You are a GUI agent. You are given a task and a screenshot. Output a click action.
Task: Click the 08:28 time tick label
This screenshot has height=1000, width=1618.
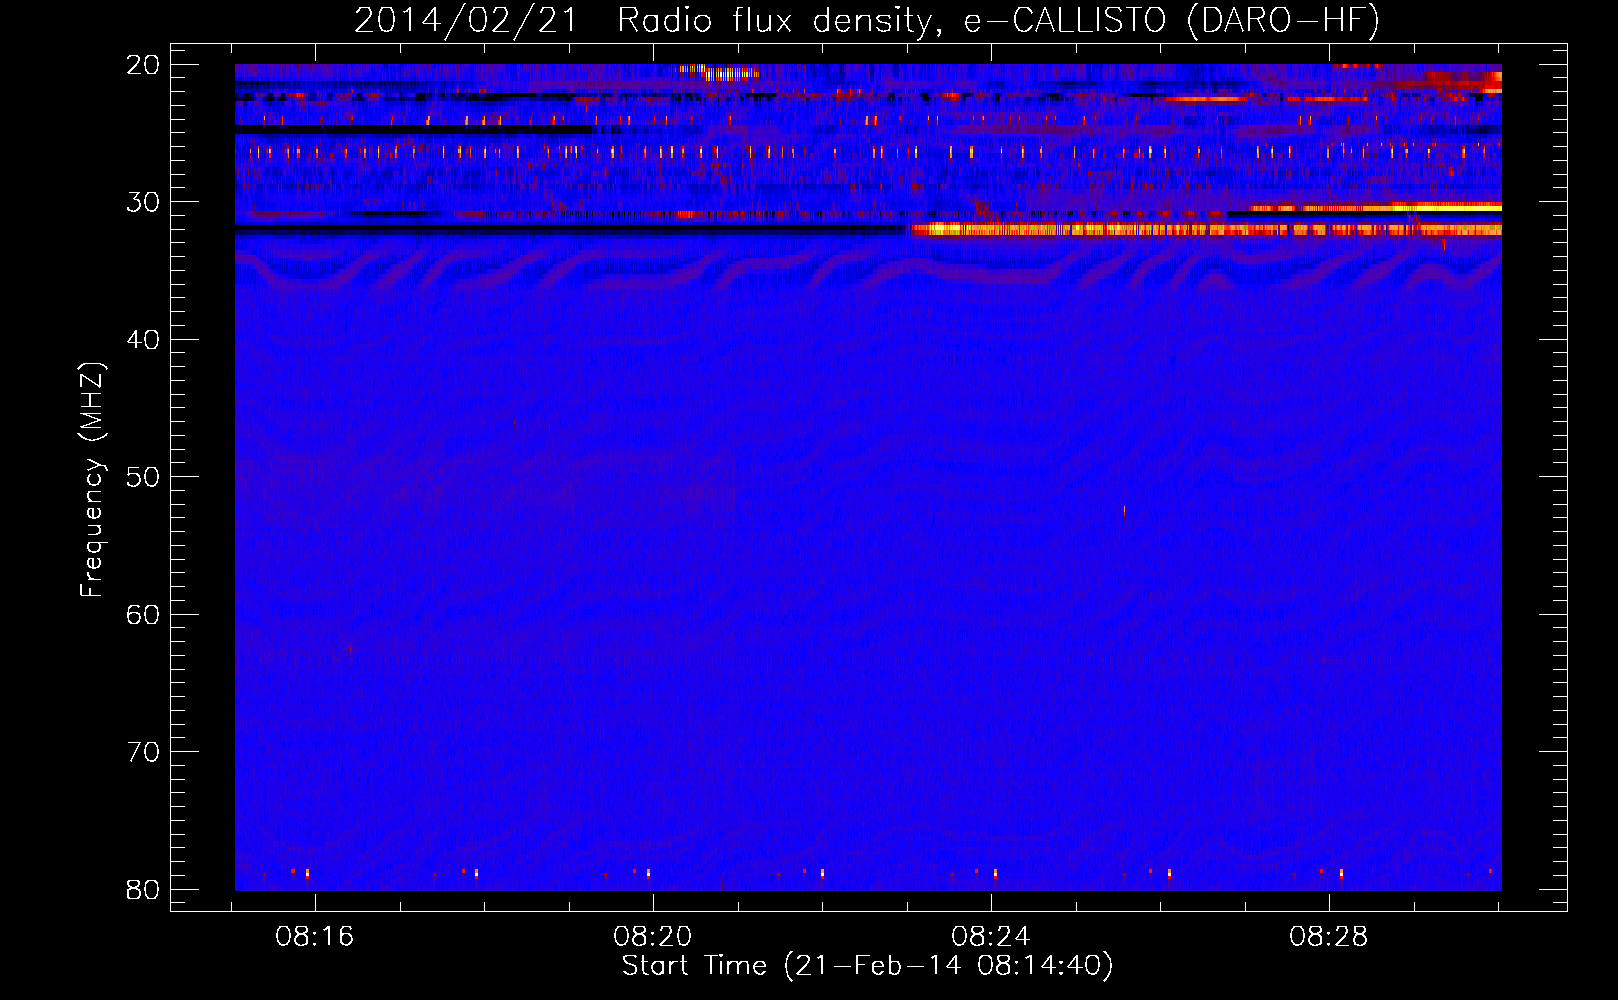[1329, 937]
